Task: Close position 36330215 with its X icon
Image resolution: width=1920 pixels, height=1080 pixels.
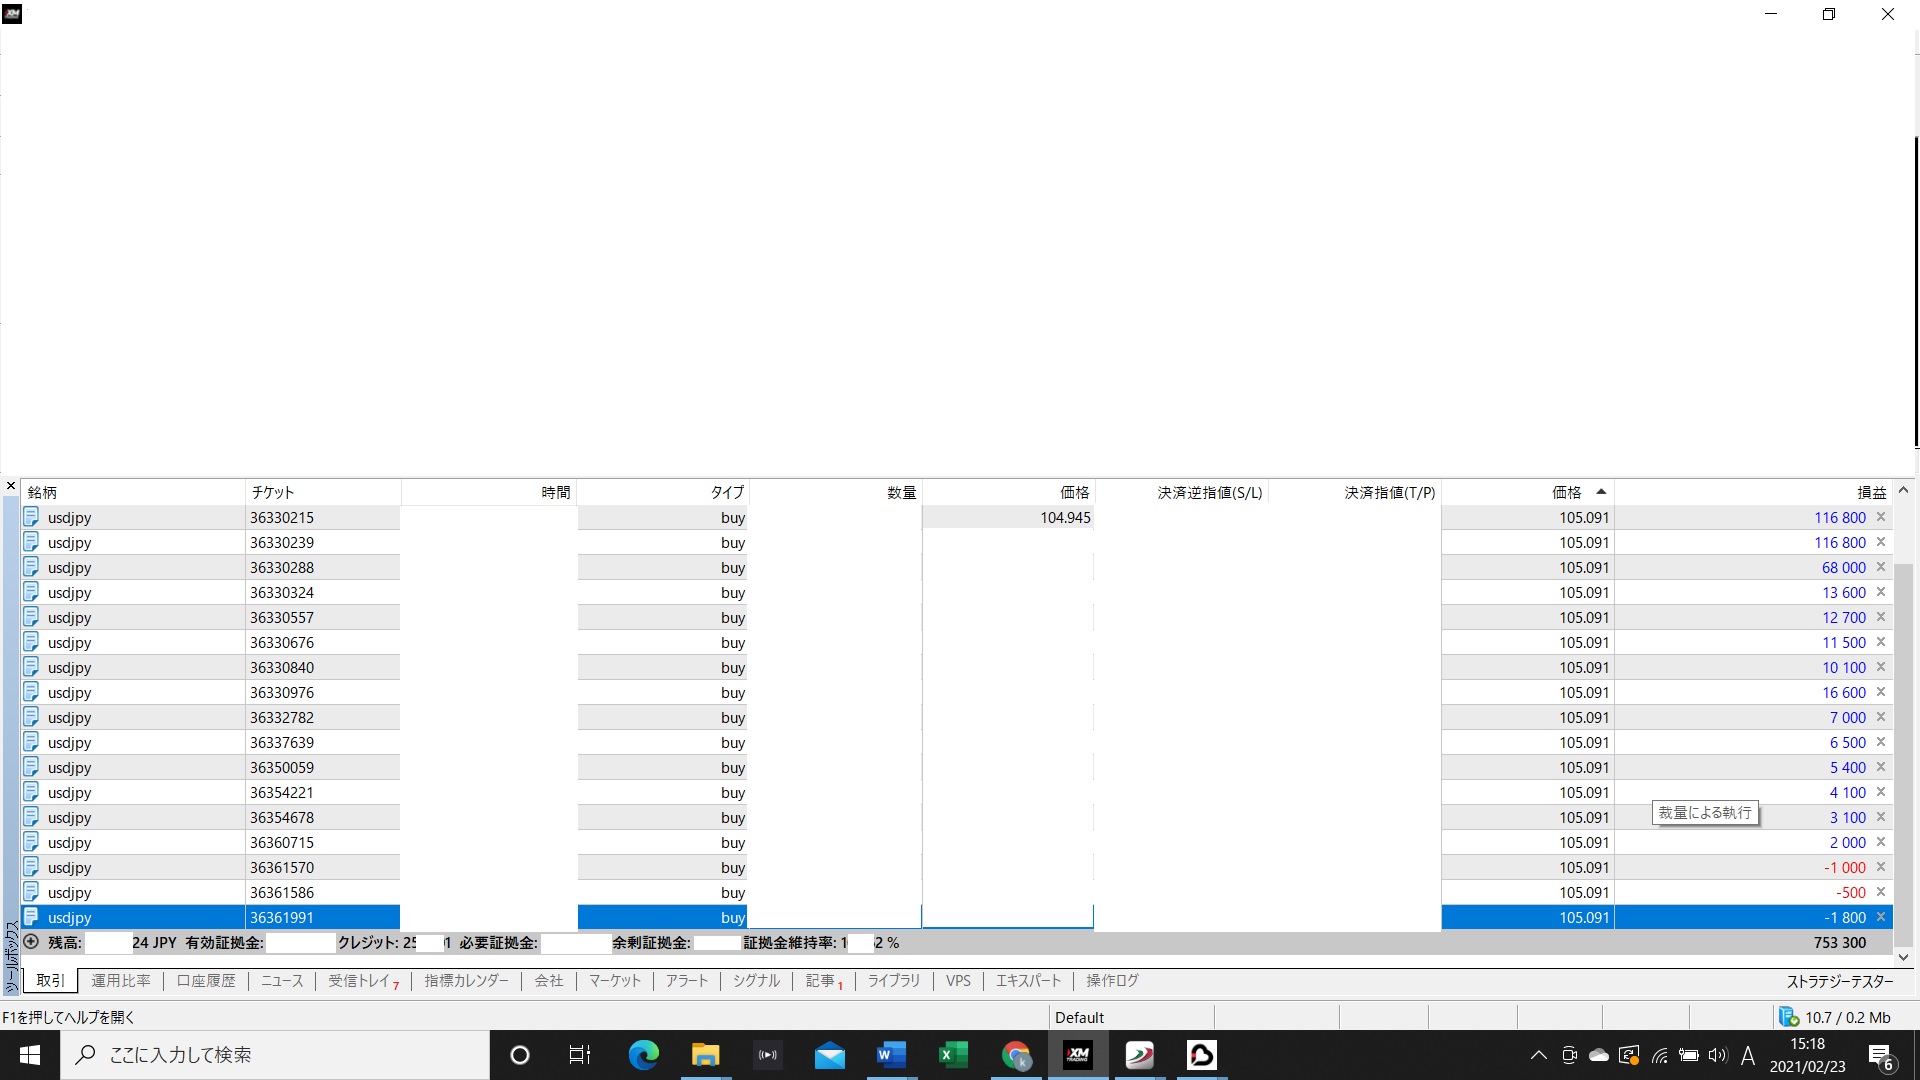Action: (1881, 517)
